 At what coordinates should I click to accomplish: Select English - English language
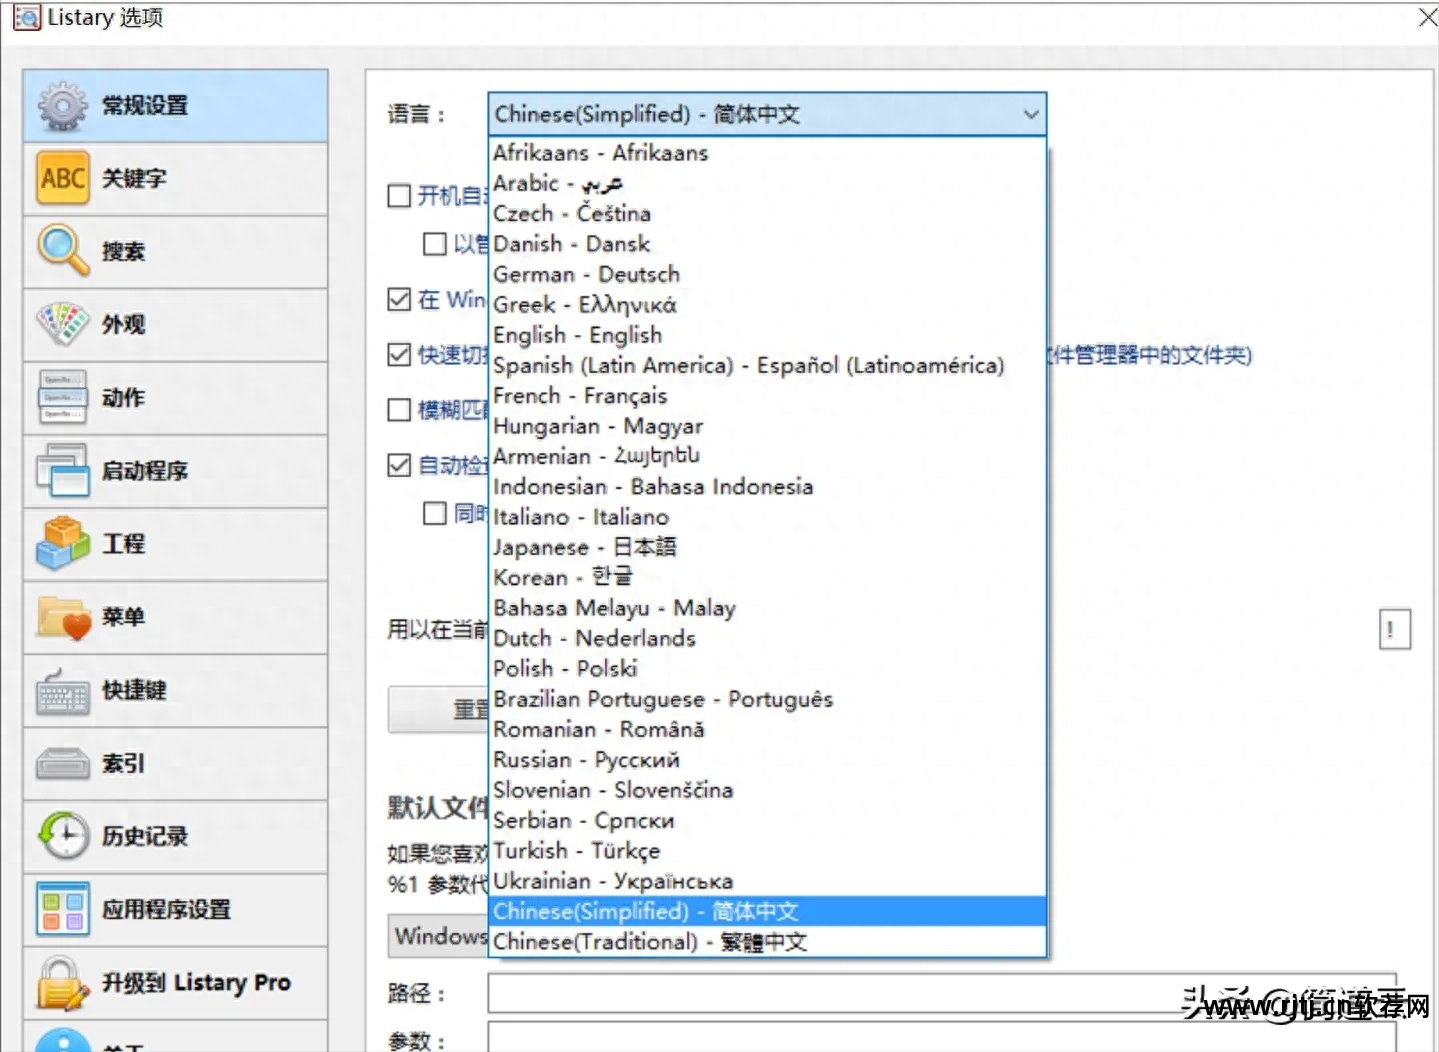(768, 335)
